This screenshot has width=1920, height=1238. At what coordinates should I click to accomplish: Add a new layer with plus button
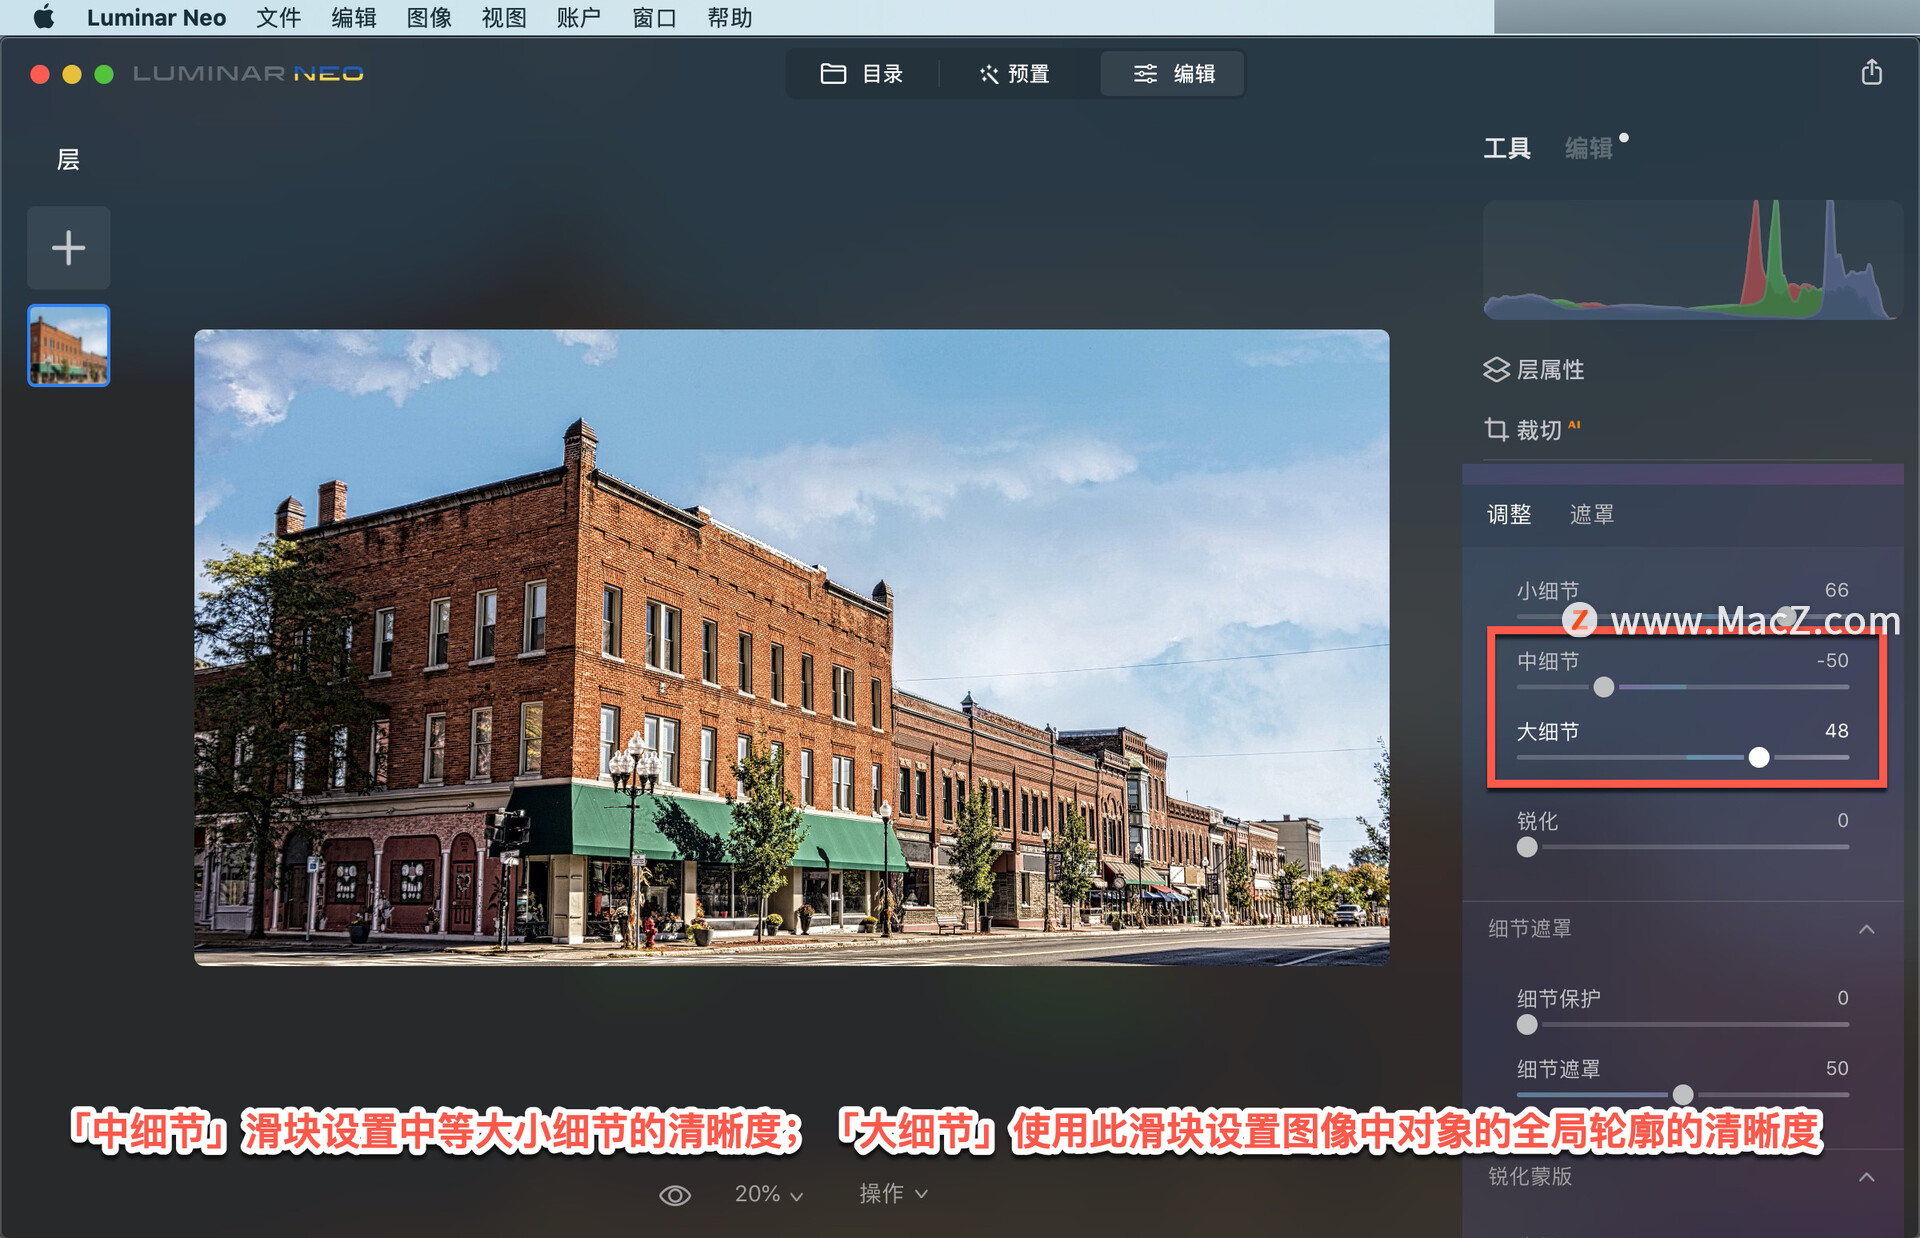[x=68, y=248]
